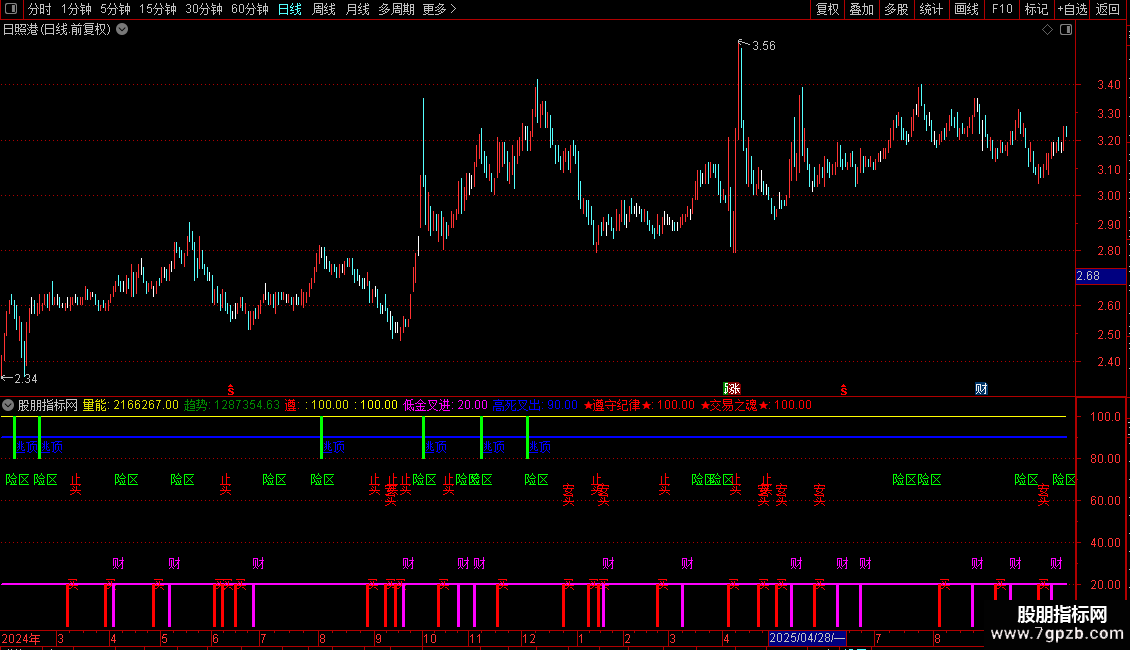Click the 2.34 low price label
Image resolution: width=1130 pixels, height=650 pixels.
pos(26,379)
